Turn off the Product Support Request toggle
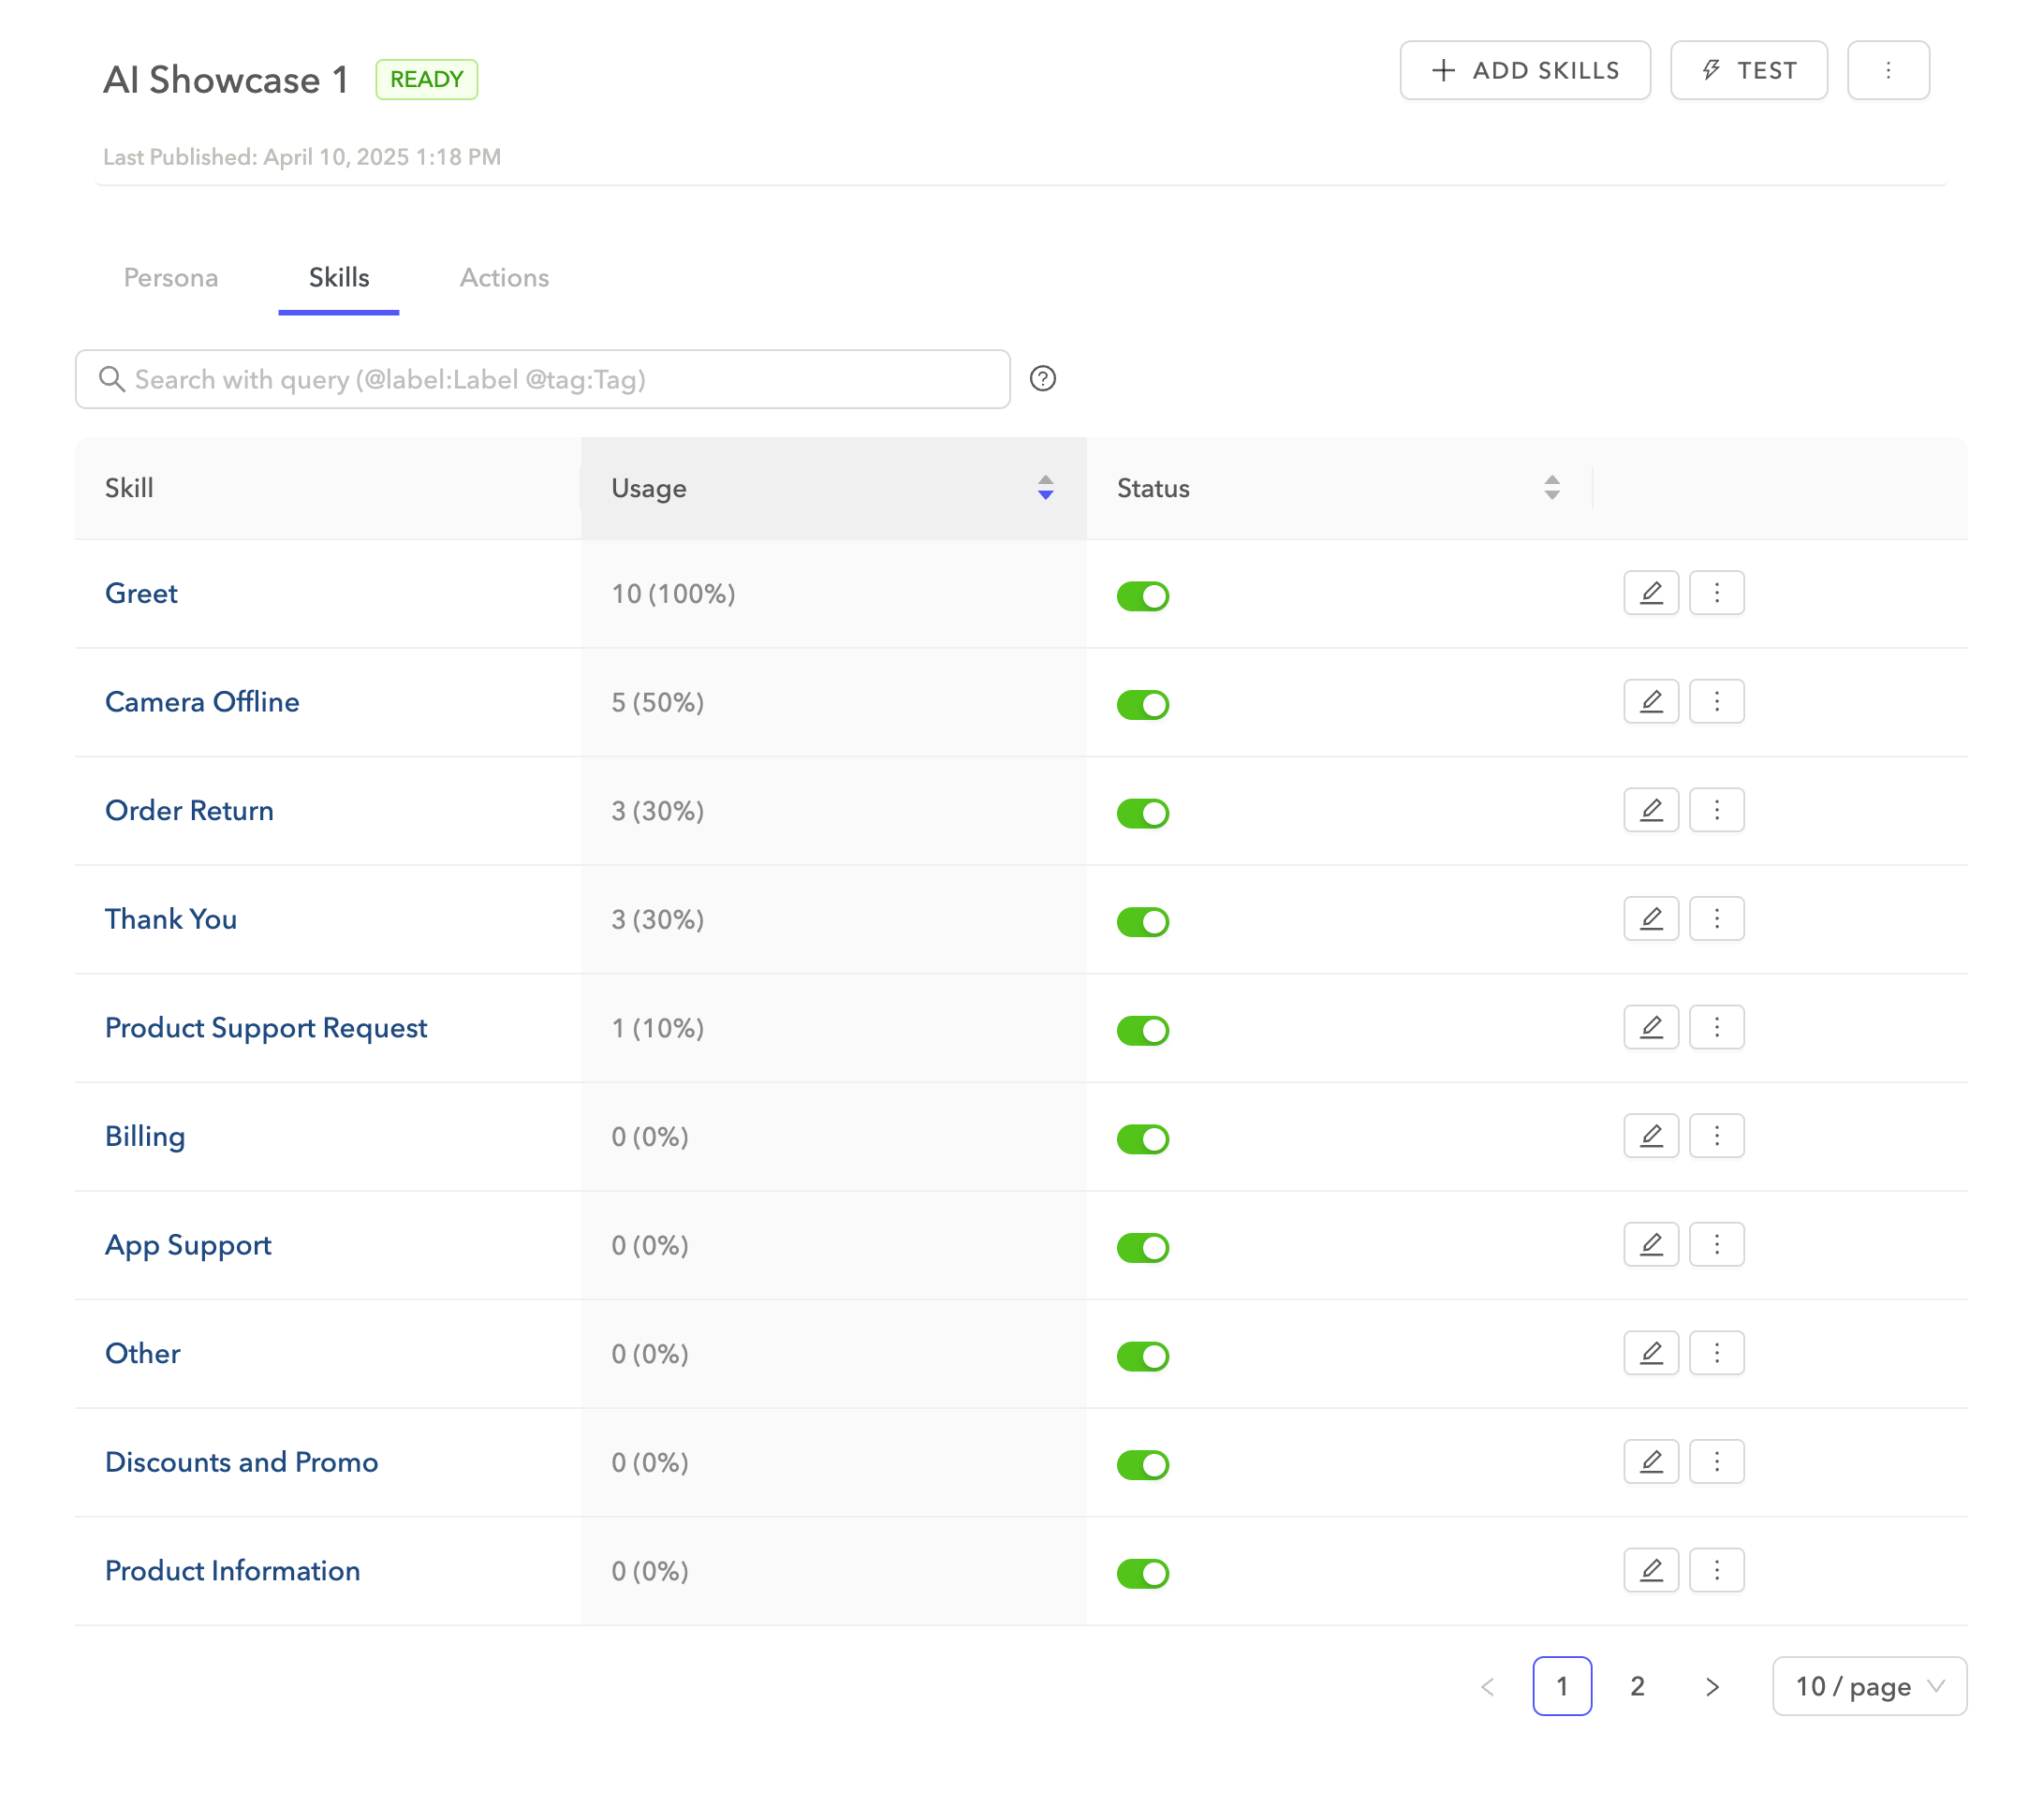 [x=1142, y=1030]
